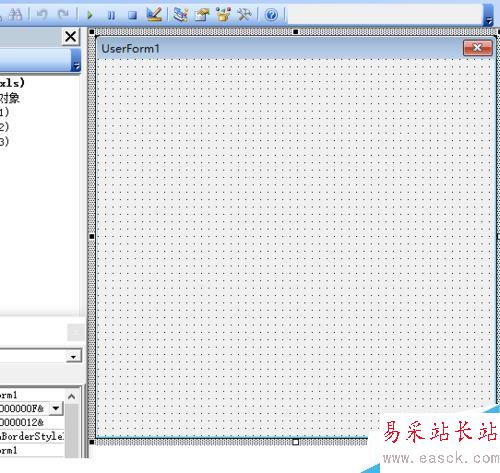Open the Object Browser icon
This screenshot has height=473, width=500.
pos(223,15)
